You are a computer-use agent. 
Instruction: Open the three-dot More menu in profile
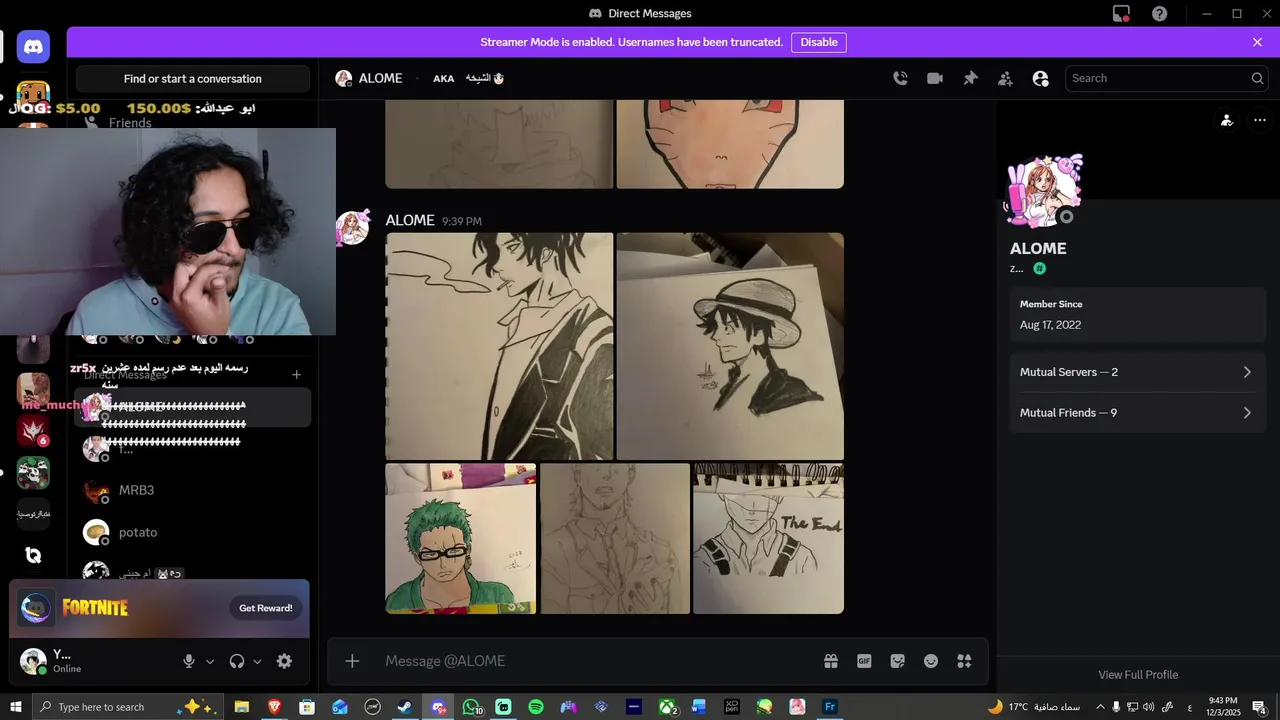coord(1260,120)
